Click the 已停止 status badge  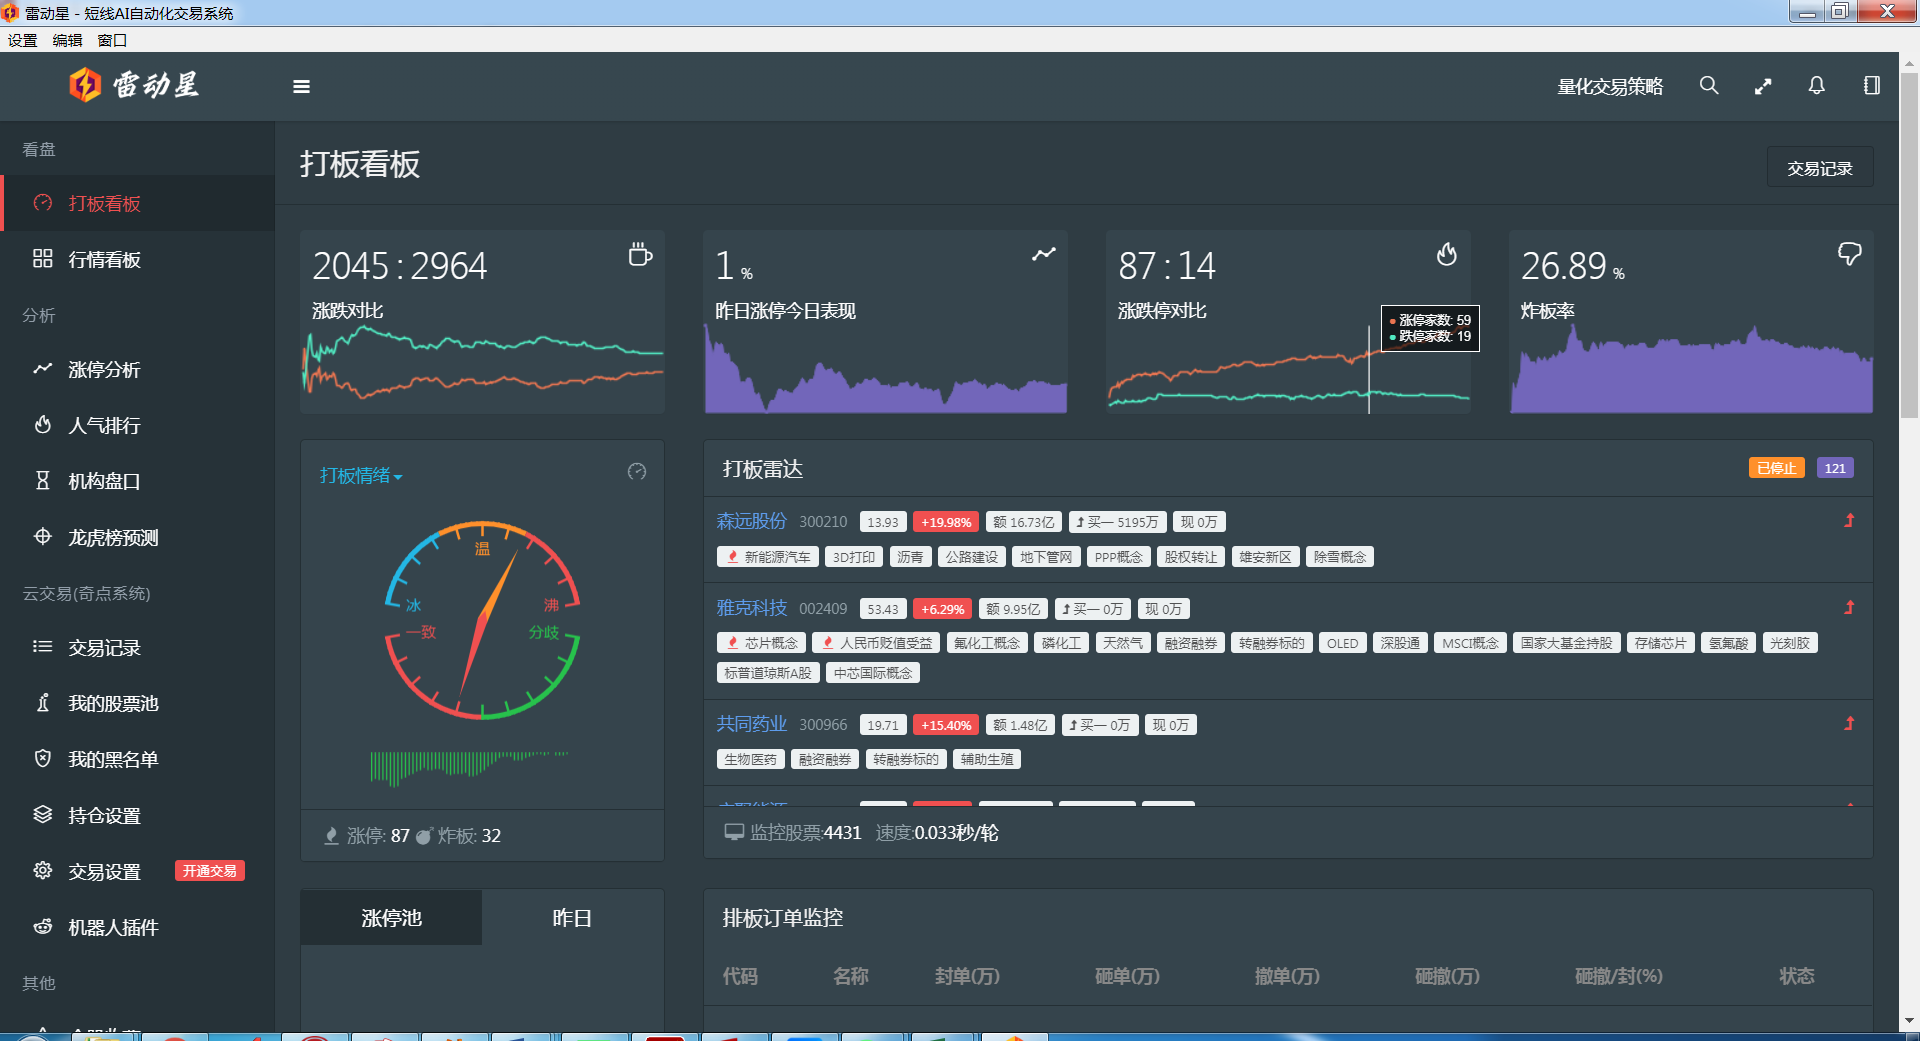(x=1776, y=468)
